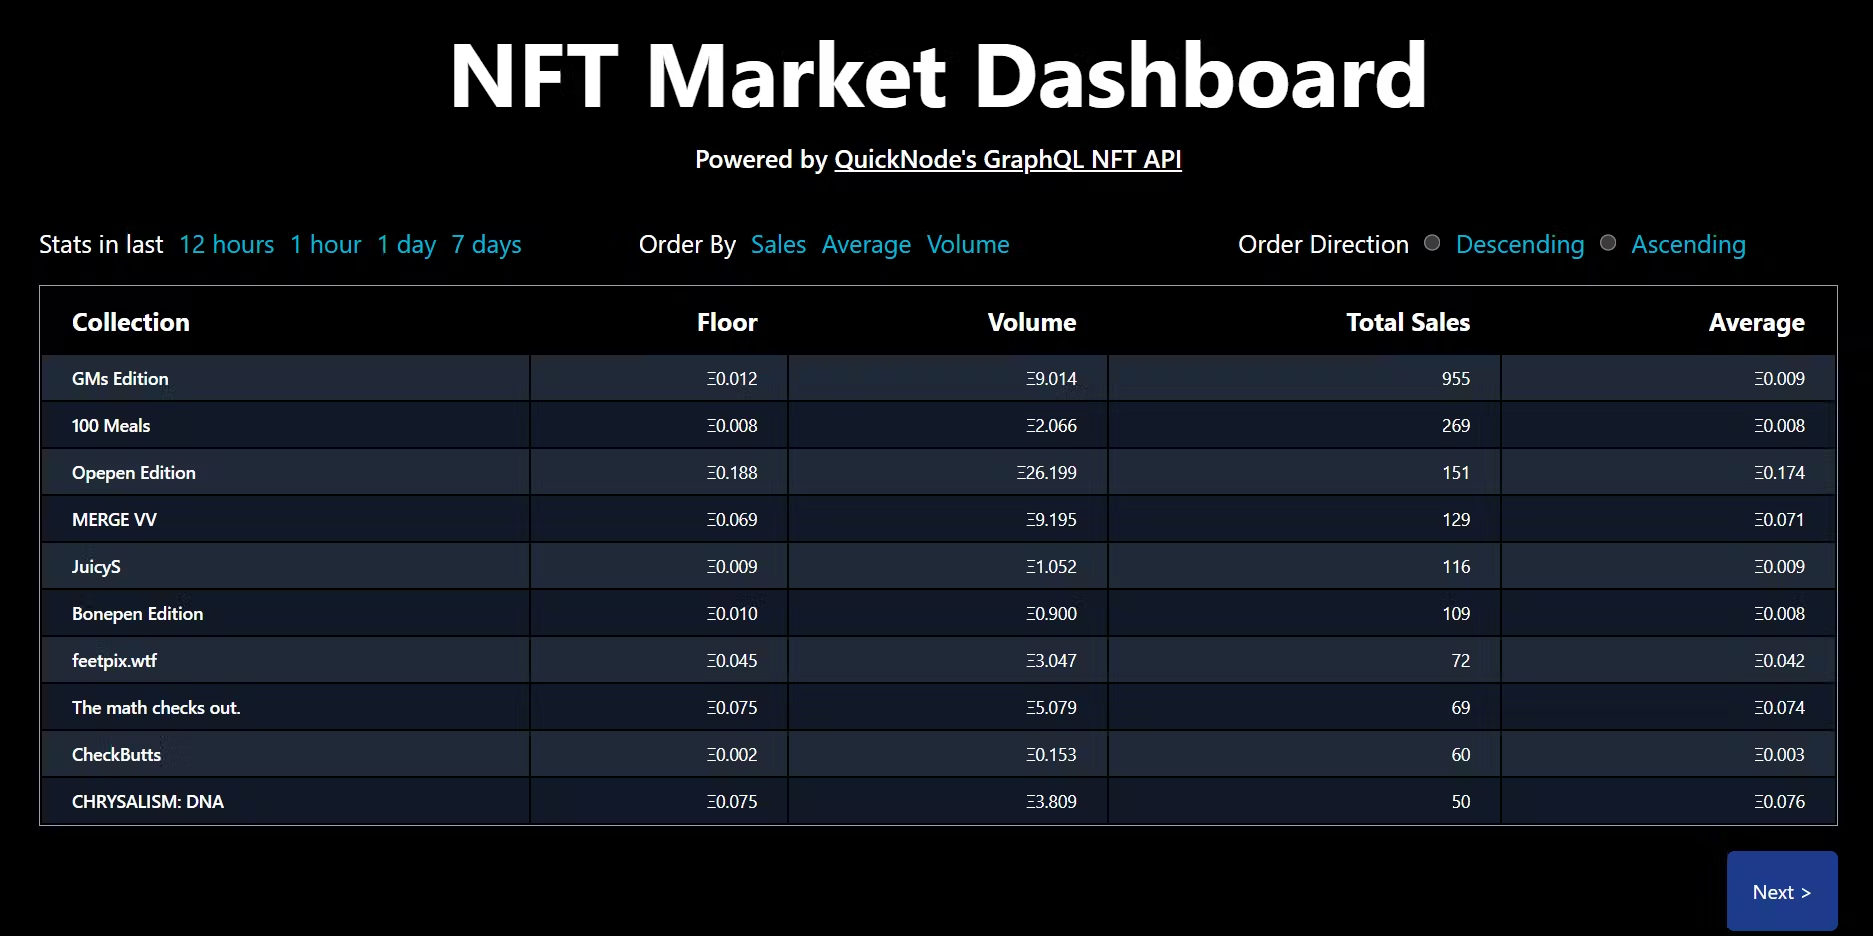Screen dimensions: 1873x936
Task: Click the Descending order label
Action: tap(1519, 245)
